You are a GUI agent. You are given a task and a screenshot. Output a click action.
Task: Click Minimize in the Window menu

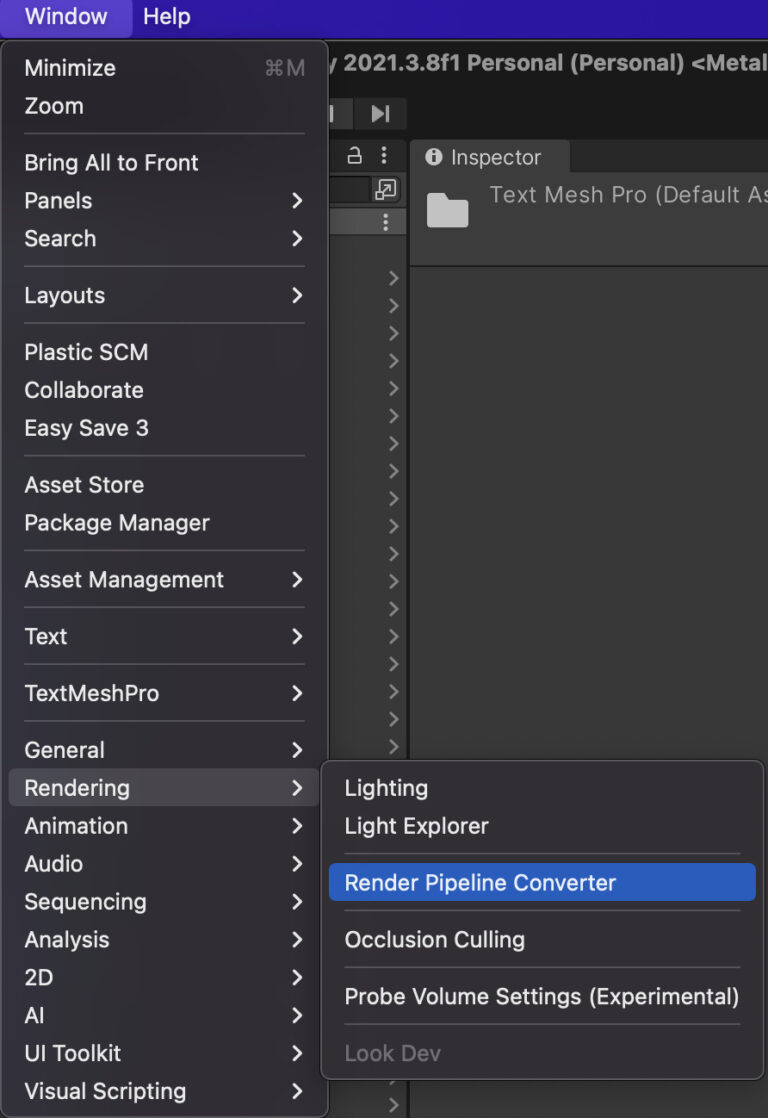pos(70,68)
